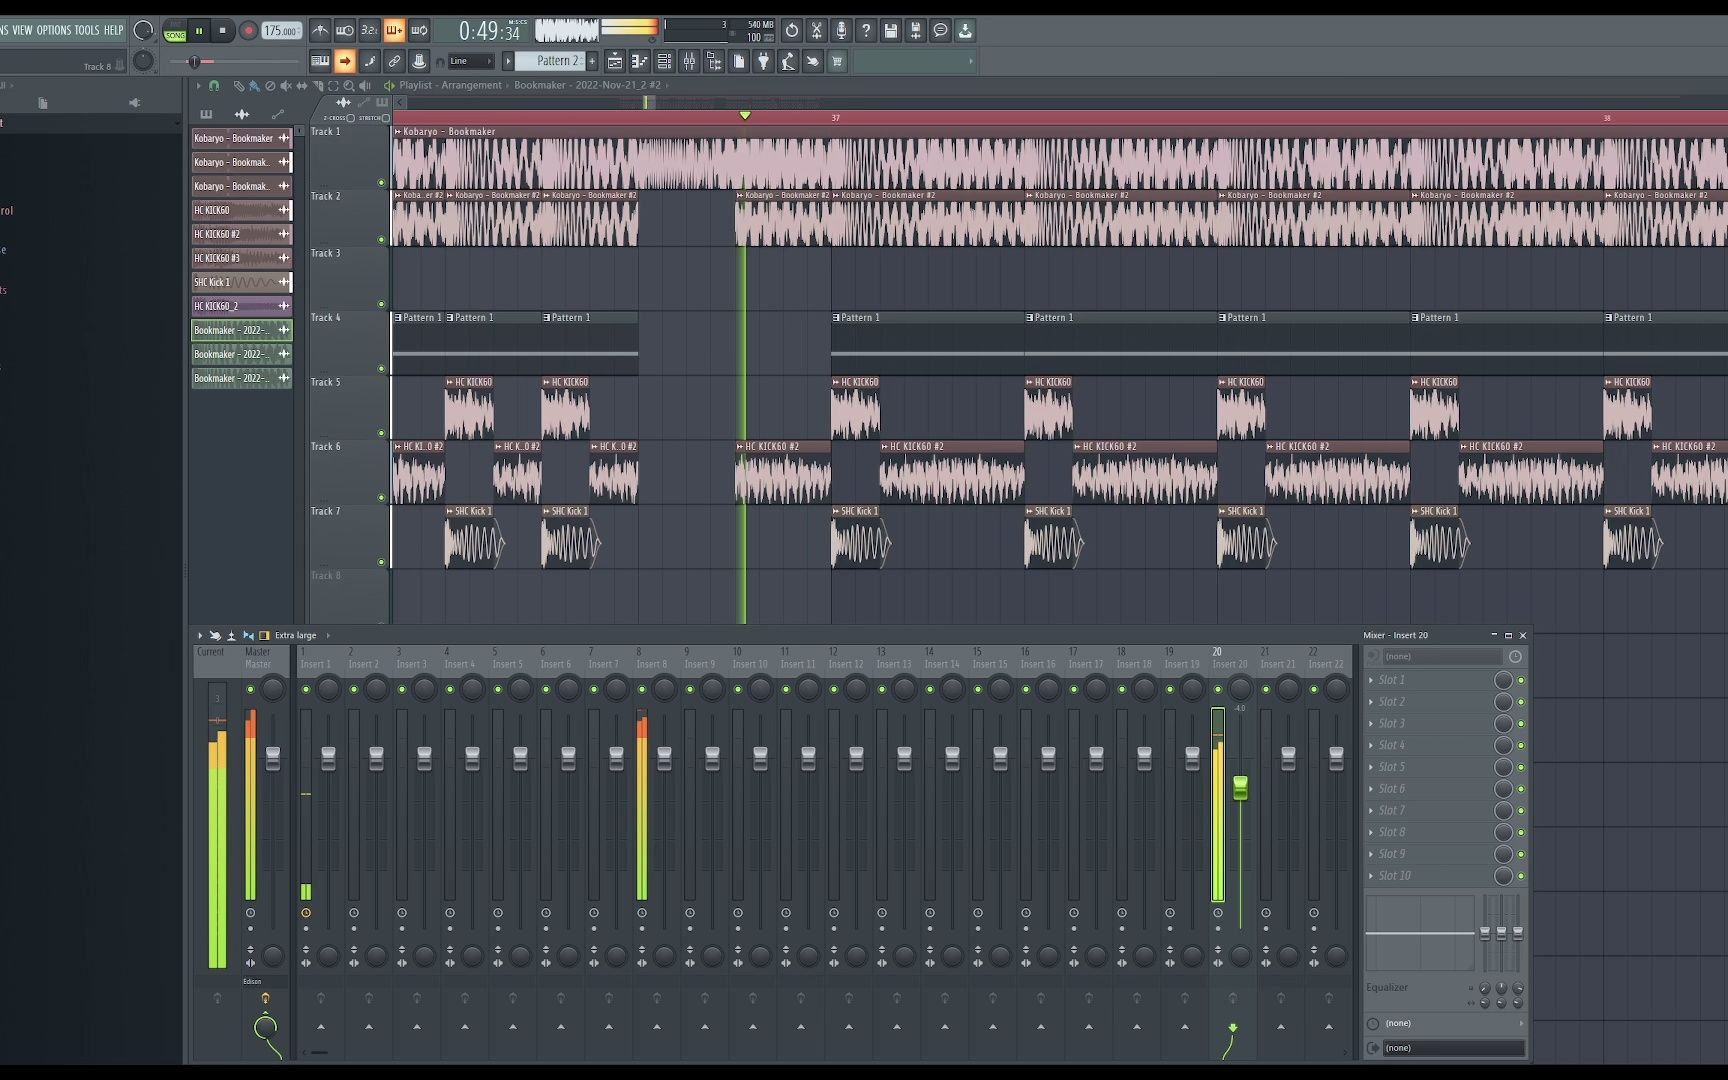Click the render/export audio icon
The height and width of the screenshot is (1080, 1728).
click(x=916, y=30)
